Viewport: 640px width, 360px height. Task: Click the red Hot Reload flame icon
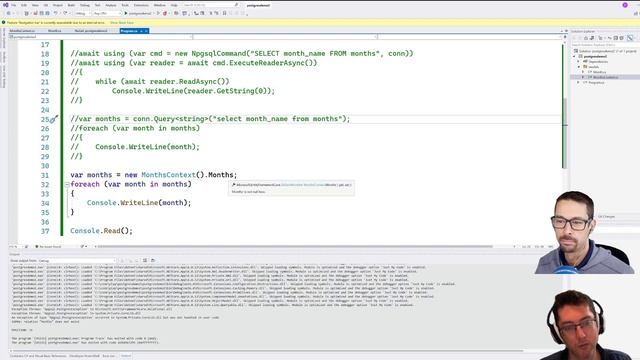click(165, 13)
